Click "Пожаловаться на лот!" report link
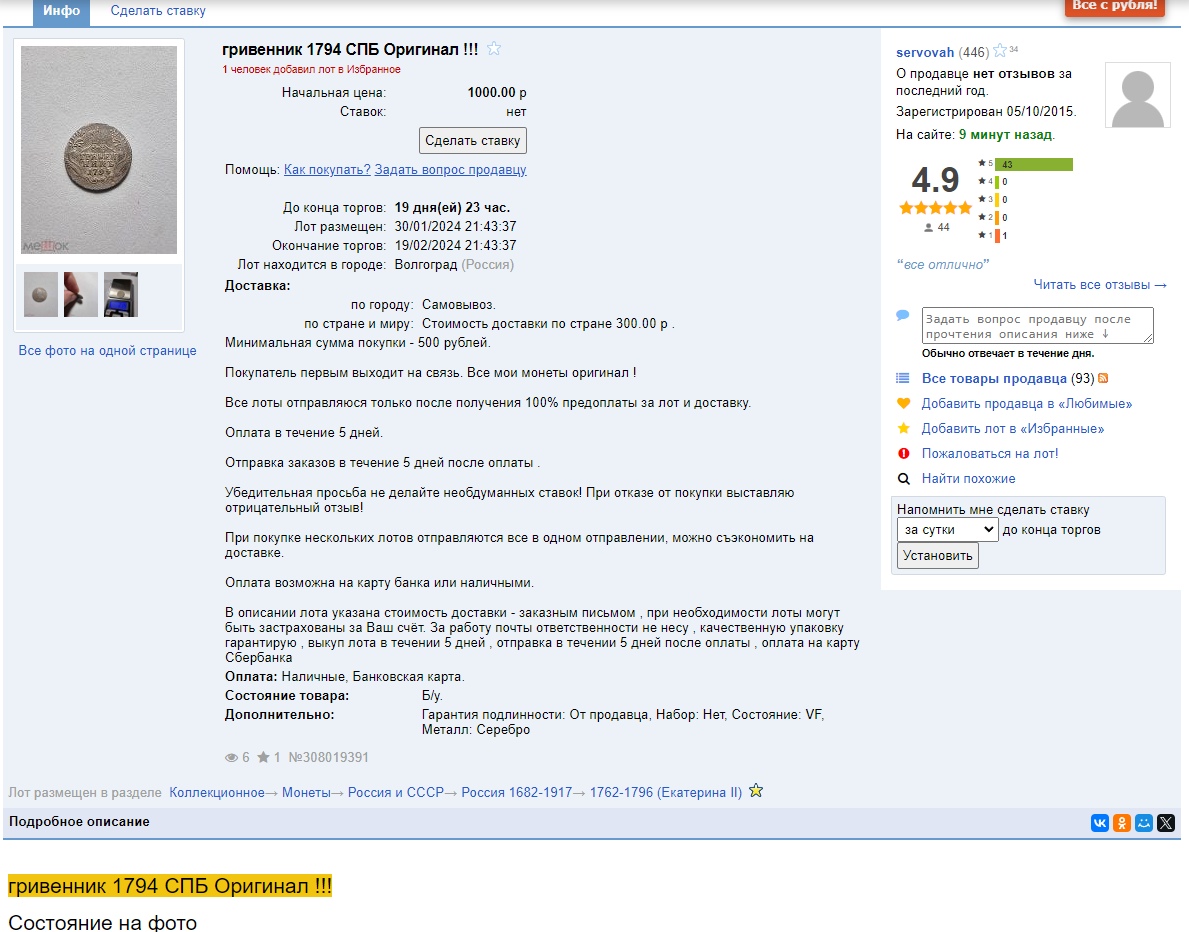This screenshot has width=1189, height=932. tap(989, 454)
